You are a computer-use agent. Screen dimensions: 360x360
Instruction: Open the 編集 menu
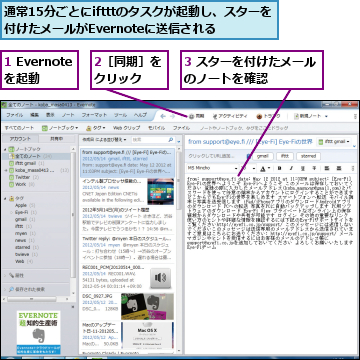[34, 115]
